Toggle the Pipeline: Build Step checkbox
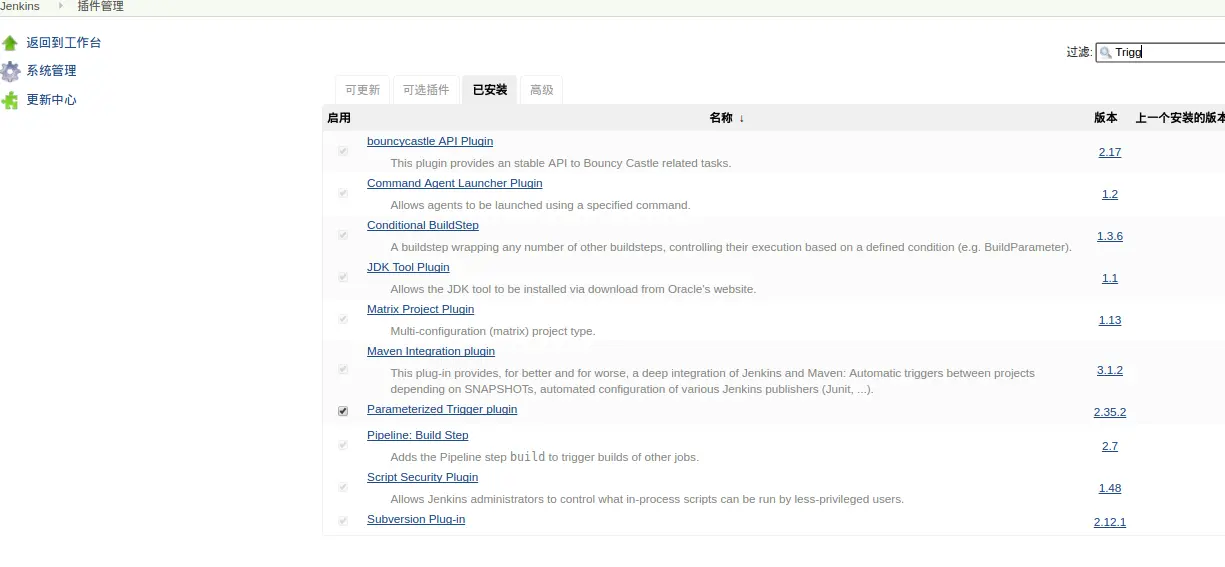 point(343,445)
